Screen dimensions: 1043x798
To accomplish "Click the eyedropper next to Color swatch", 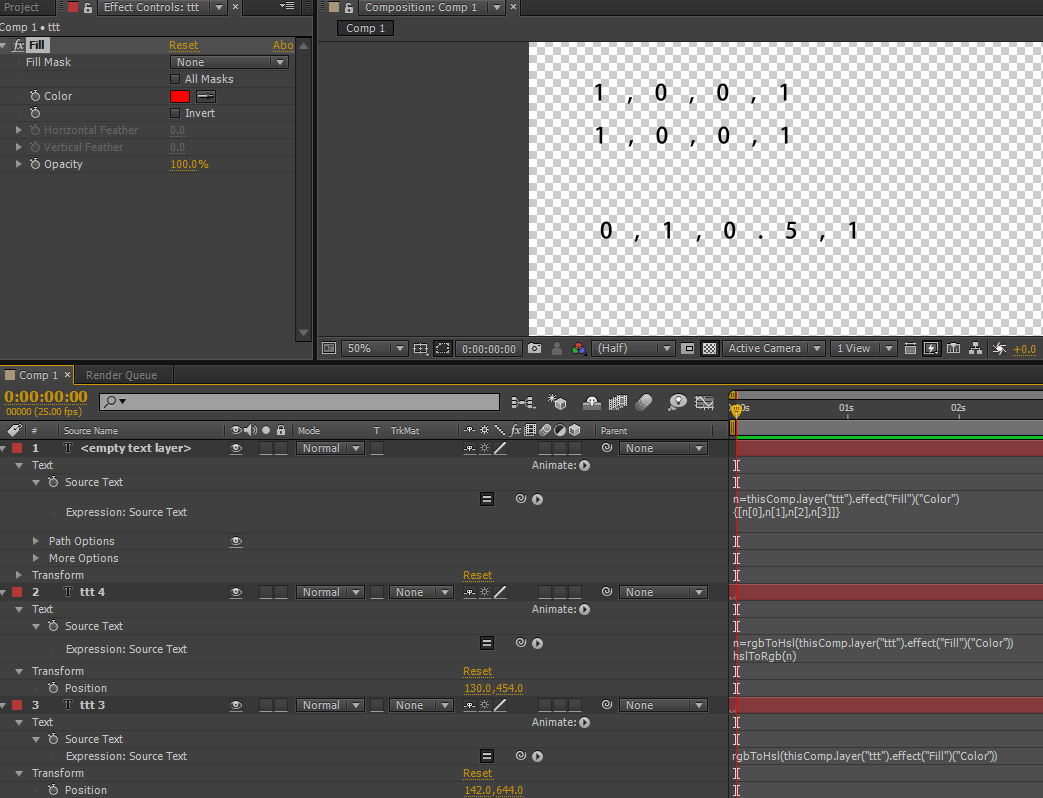I will (206, 96).
